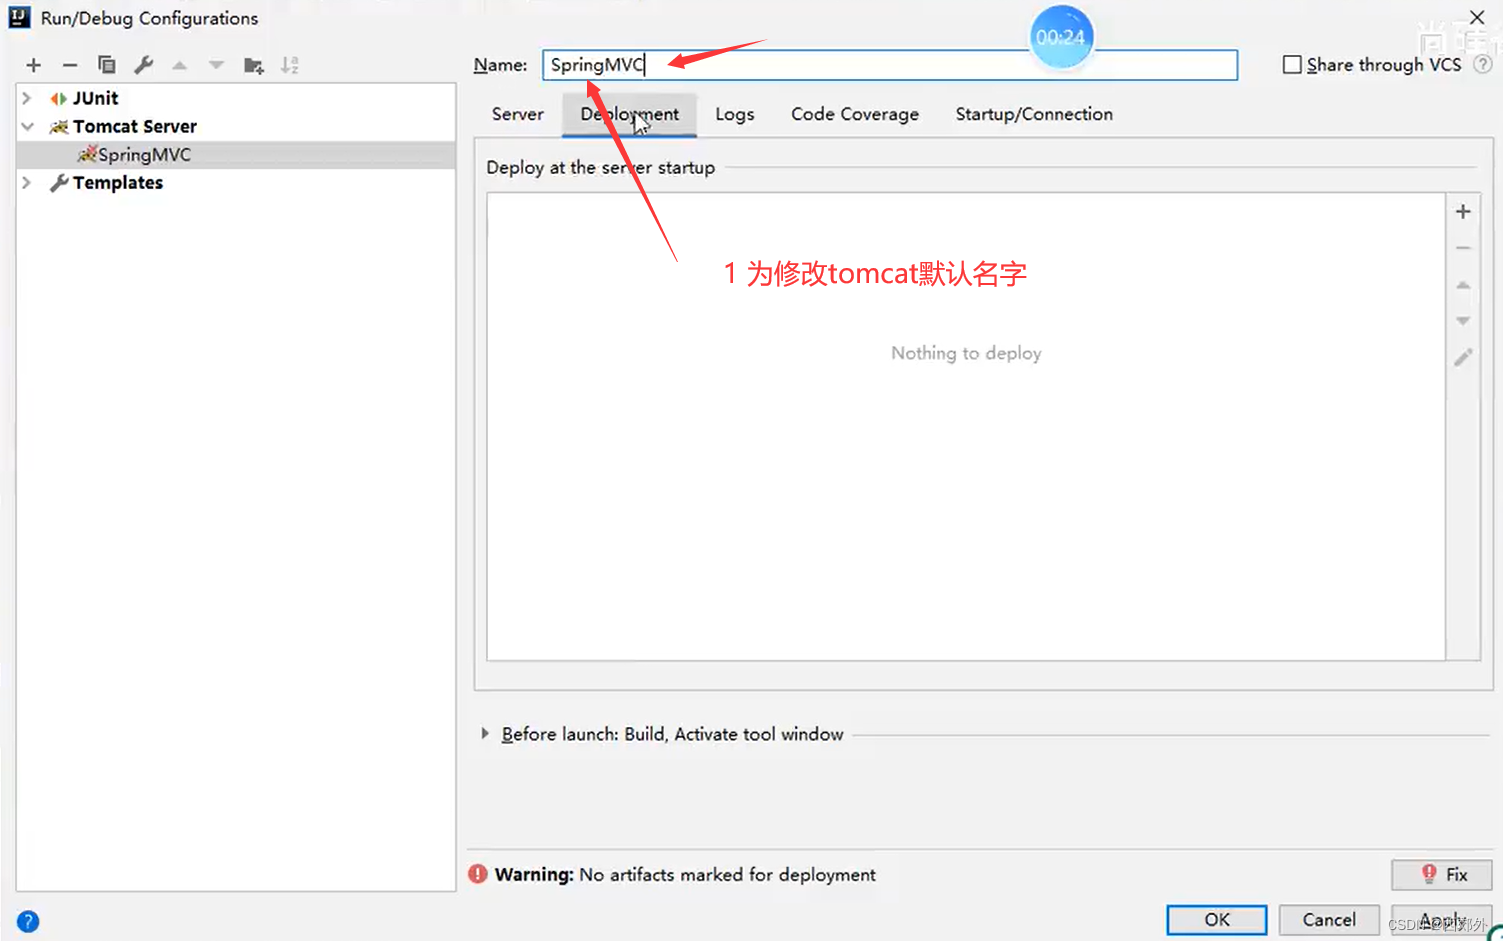Sort configurations alphabetically
Image resolution: width=1503 pixels, height=941 pixels.
pyautogui.click(x=289, y=65)
